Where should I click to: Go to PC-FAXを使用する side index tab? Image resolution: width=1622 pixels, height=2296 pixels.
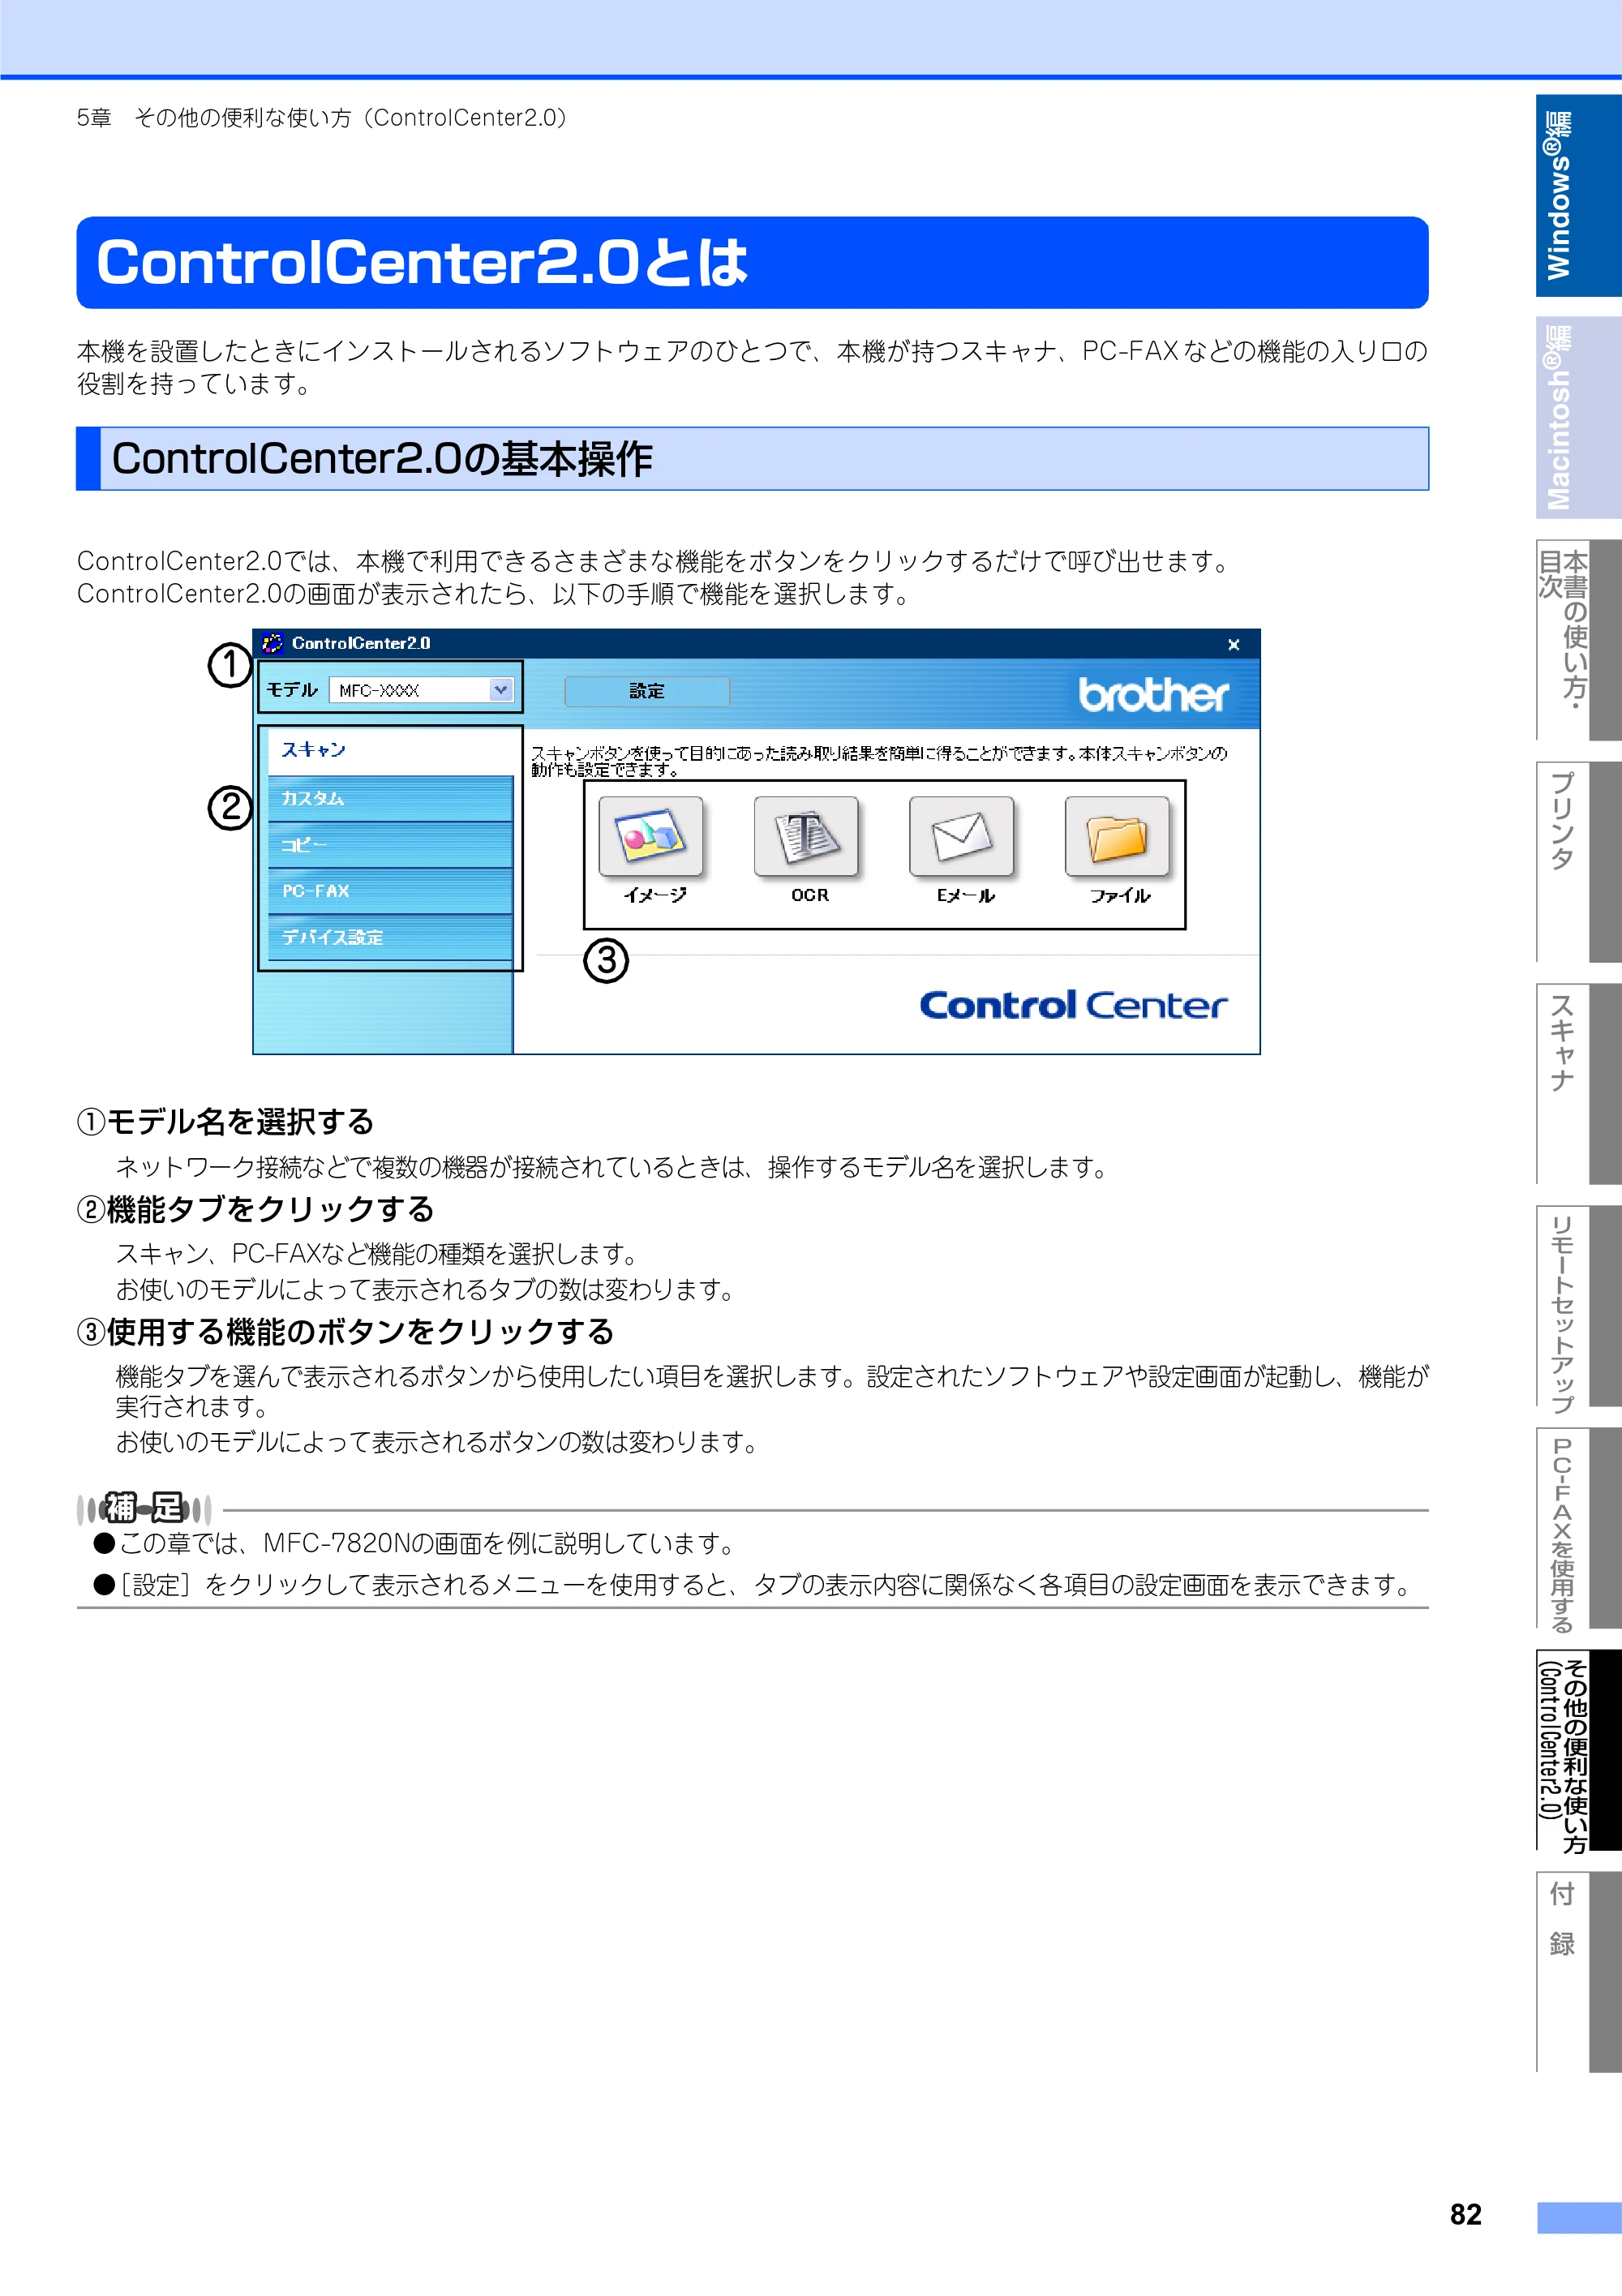(x=1578, y=1528)
